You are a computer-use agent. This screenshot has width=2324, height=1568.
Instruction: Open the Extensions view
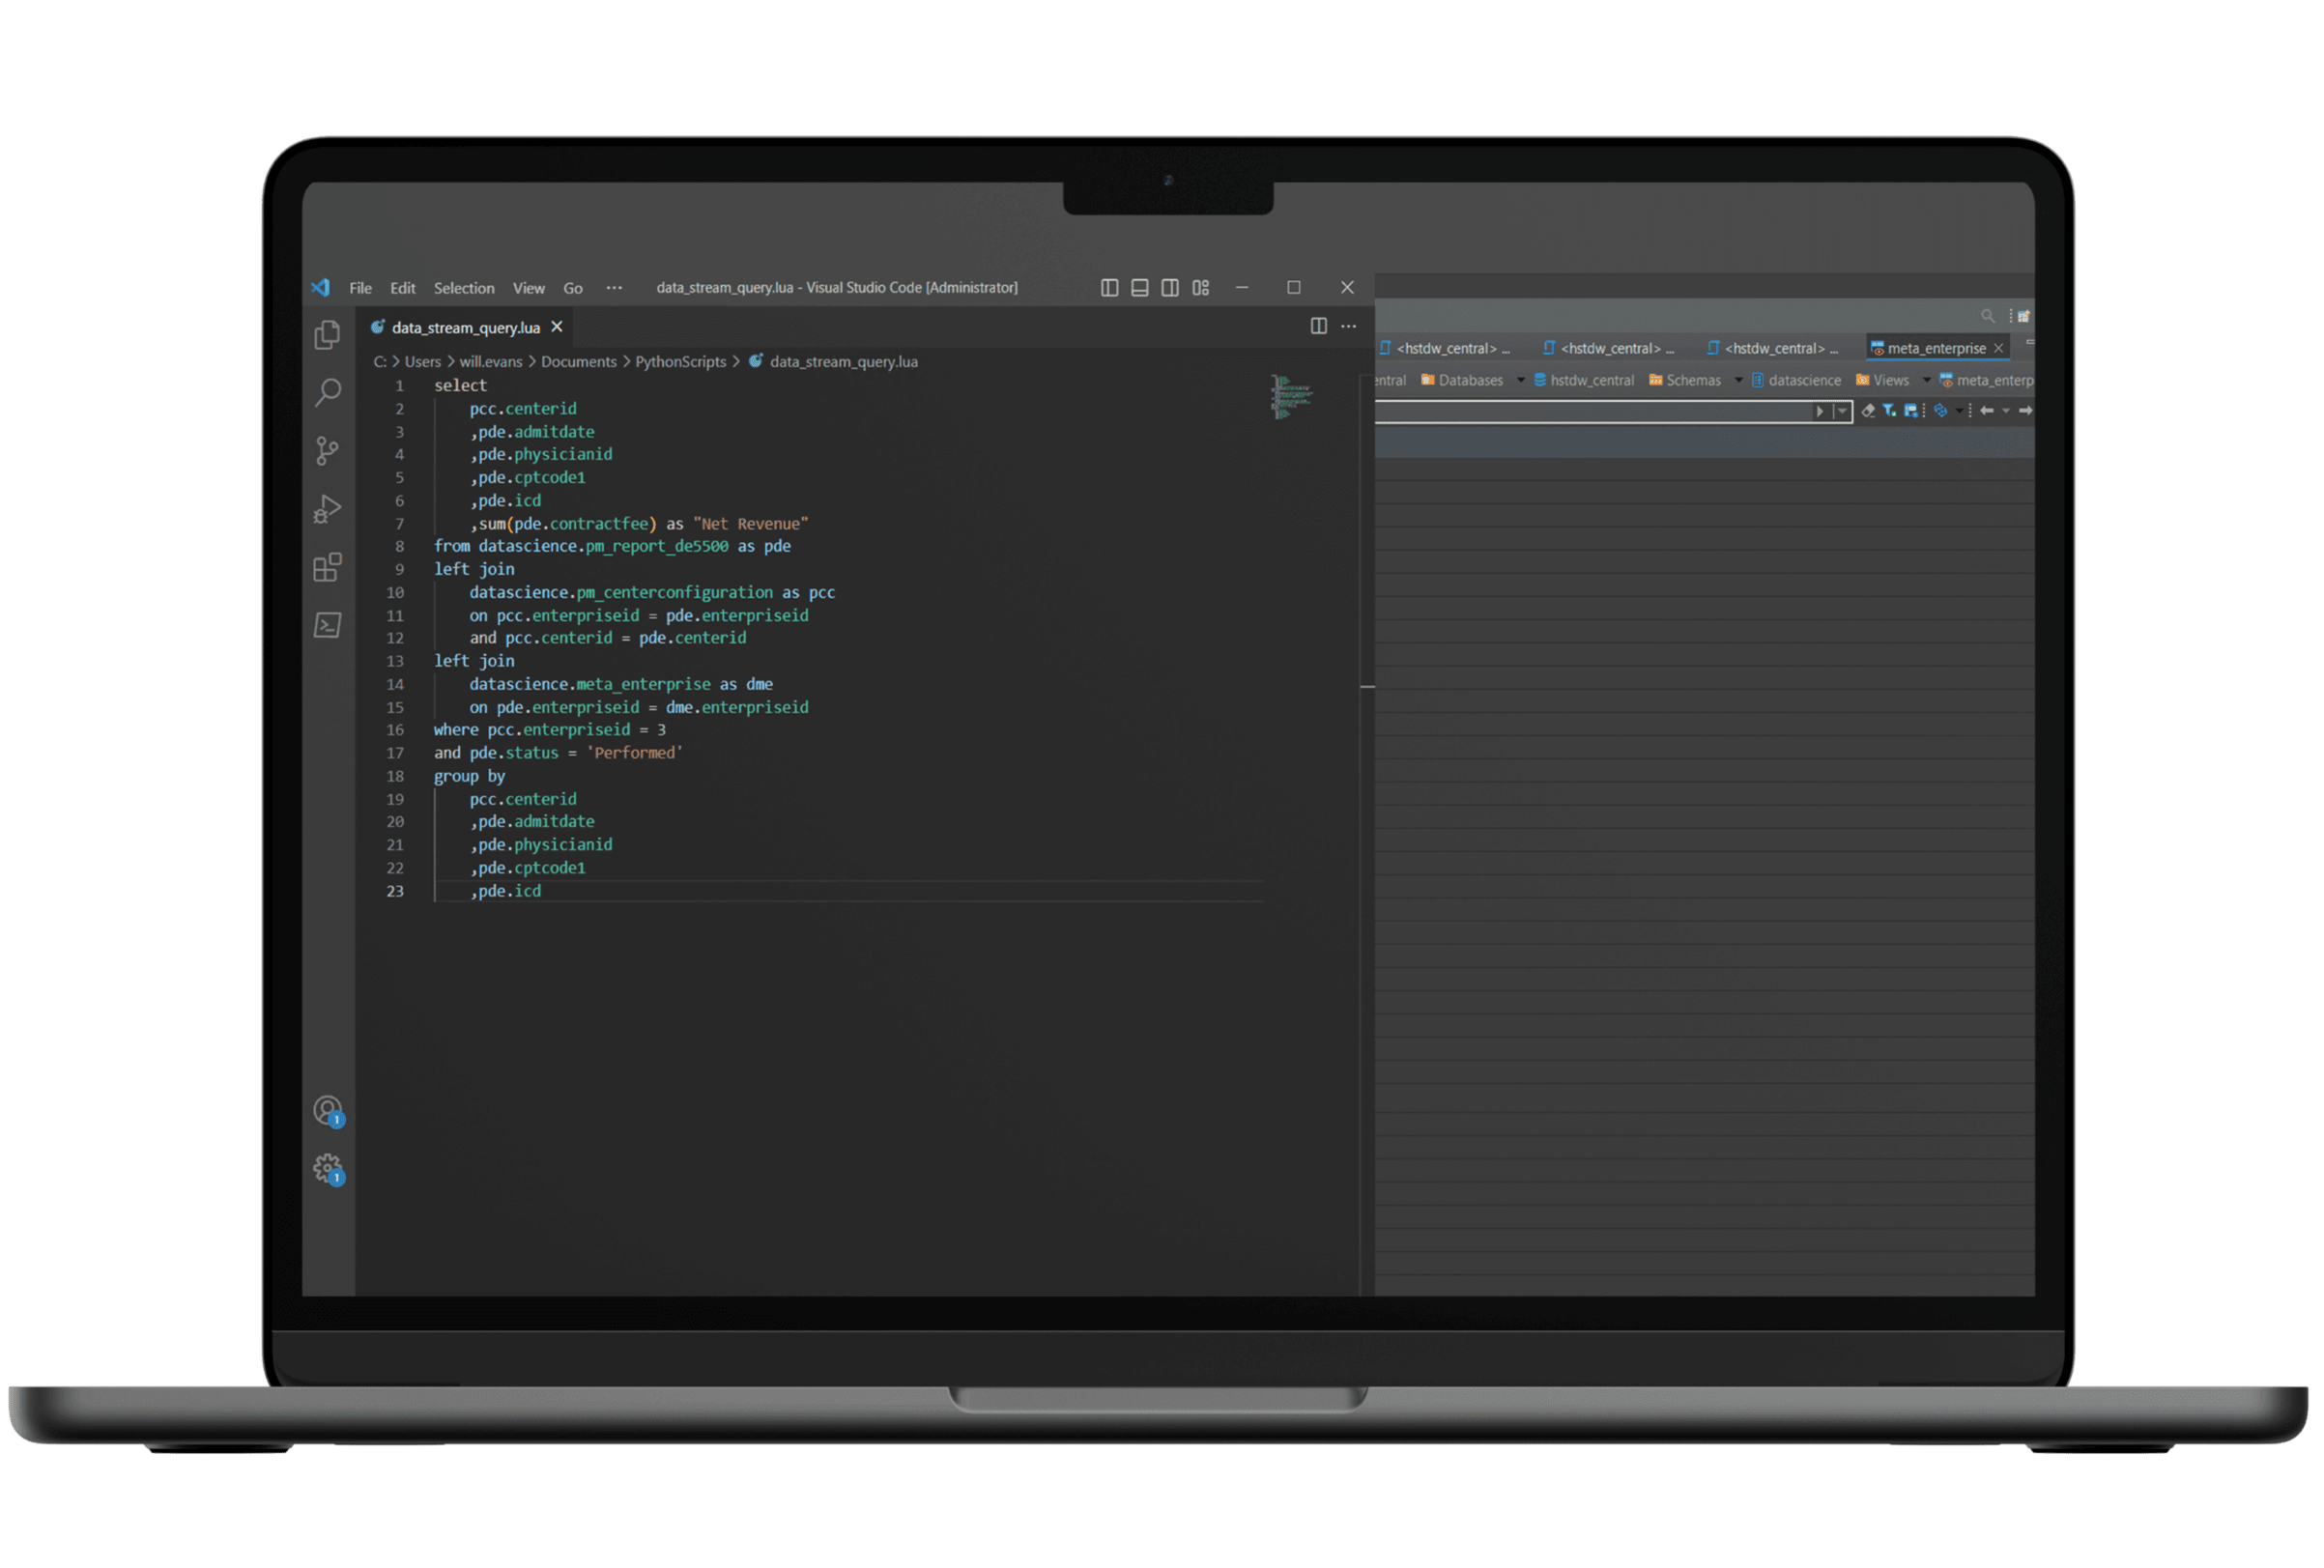pyautogui.click(x=327, y=567)
